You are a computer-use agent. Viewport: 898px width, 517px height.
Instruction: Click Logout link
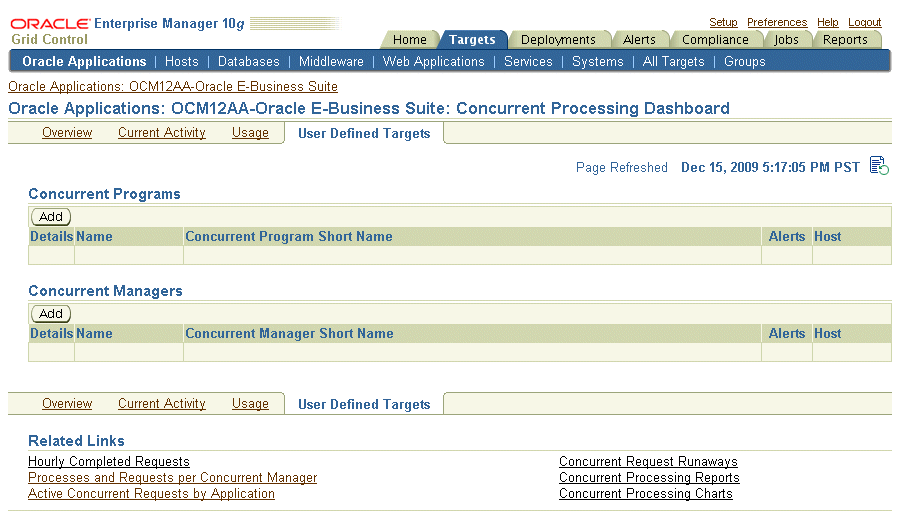click(865, 22)
